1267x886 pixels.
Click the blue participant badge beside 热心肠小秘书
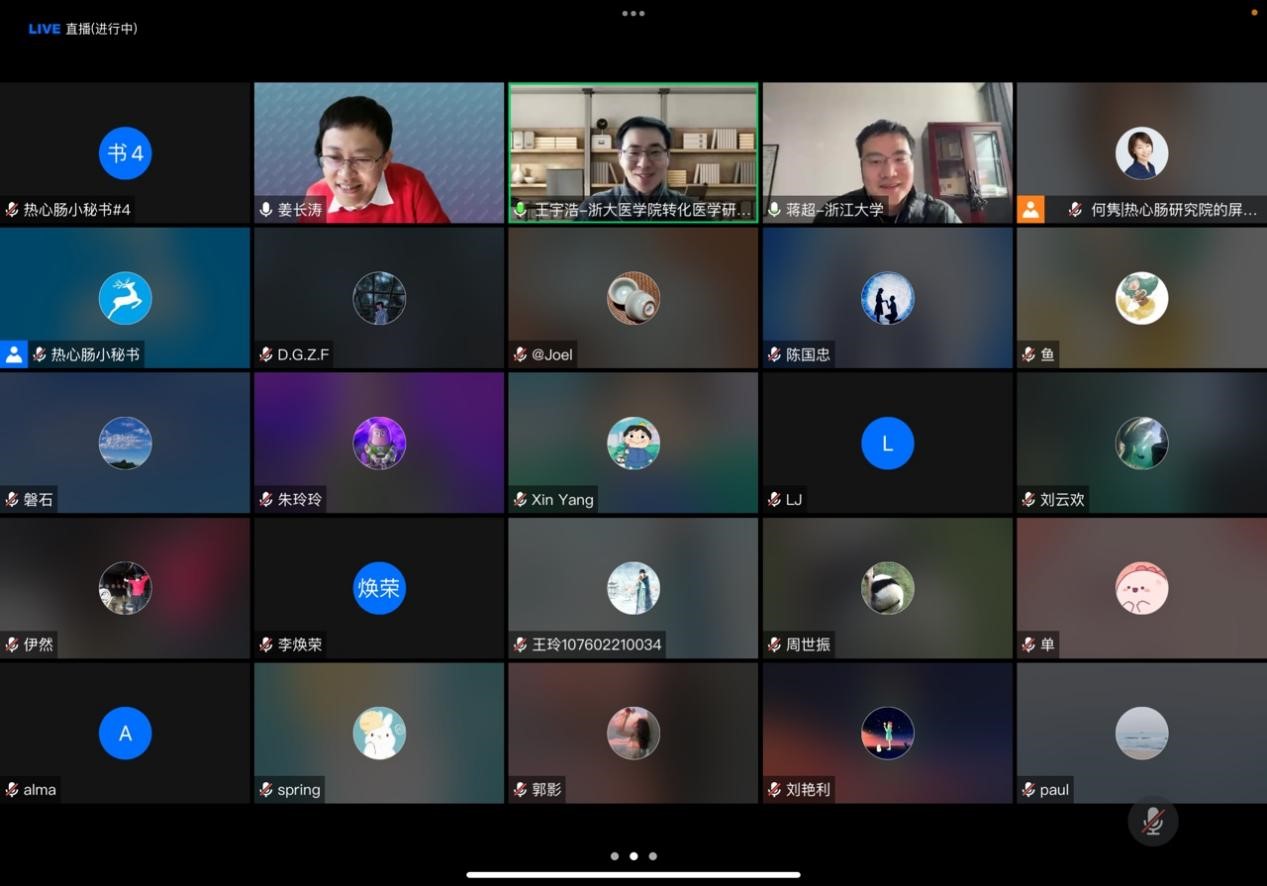(13, 354)
